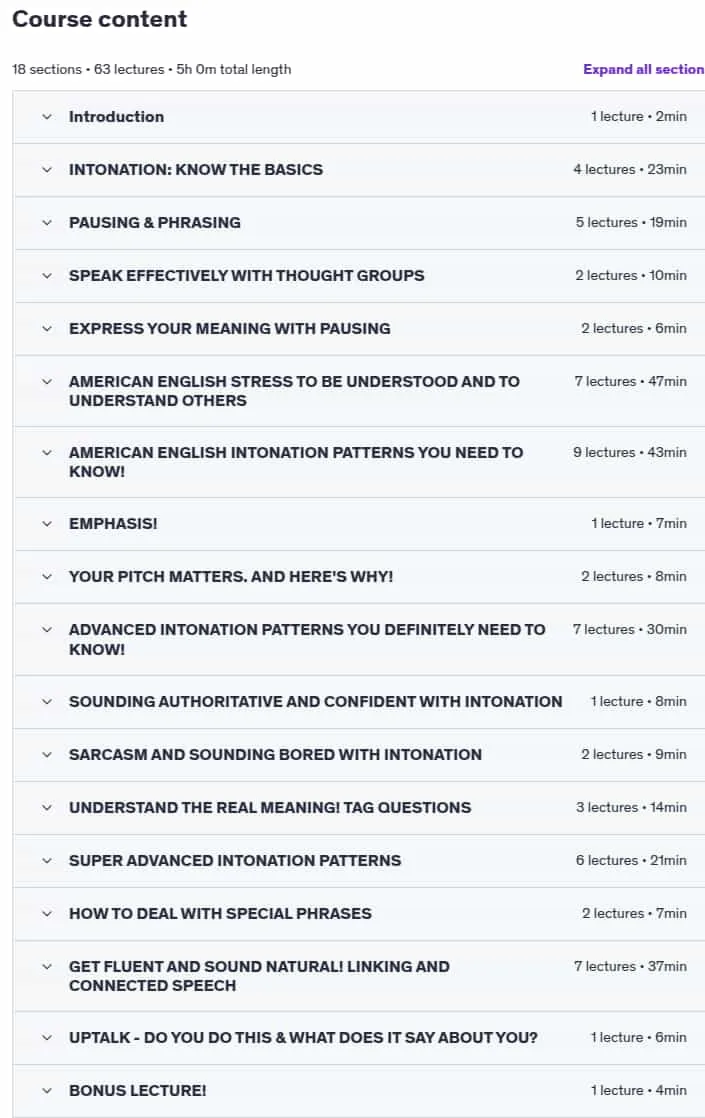Screen dimensions: 705x1118
Task: Select UNDERSTAND THE REAL MEANING! TAG QUESTIONS
Action: [x=270, y=808]
